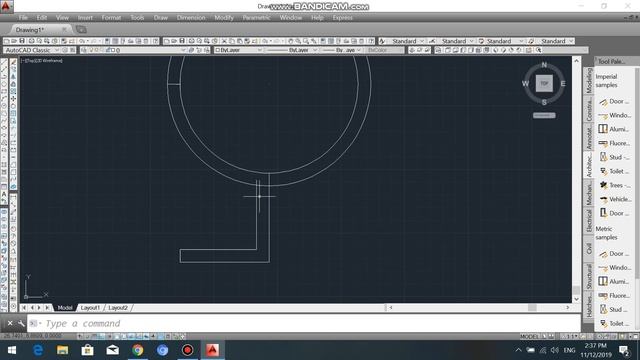Open the lineweight ByLayer dropdown
Viewport: 640px width, 360px height.
coord(342,50)
